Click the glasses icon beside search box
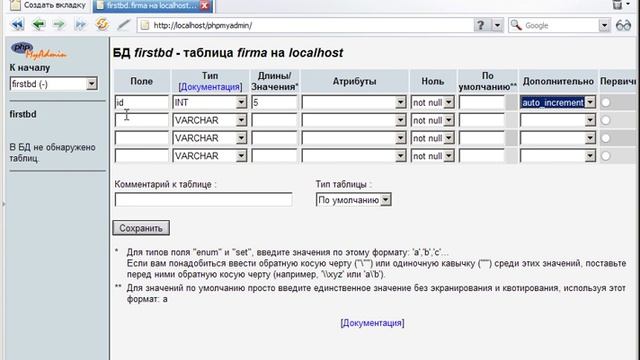This screenshot has width=640, height=360. click(623, 25)
